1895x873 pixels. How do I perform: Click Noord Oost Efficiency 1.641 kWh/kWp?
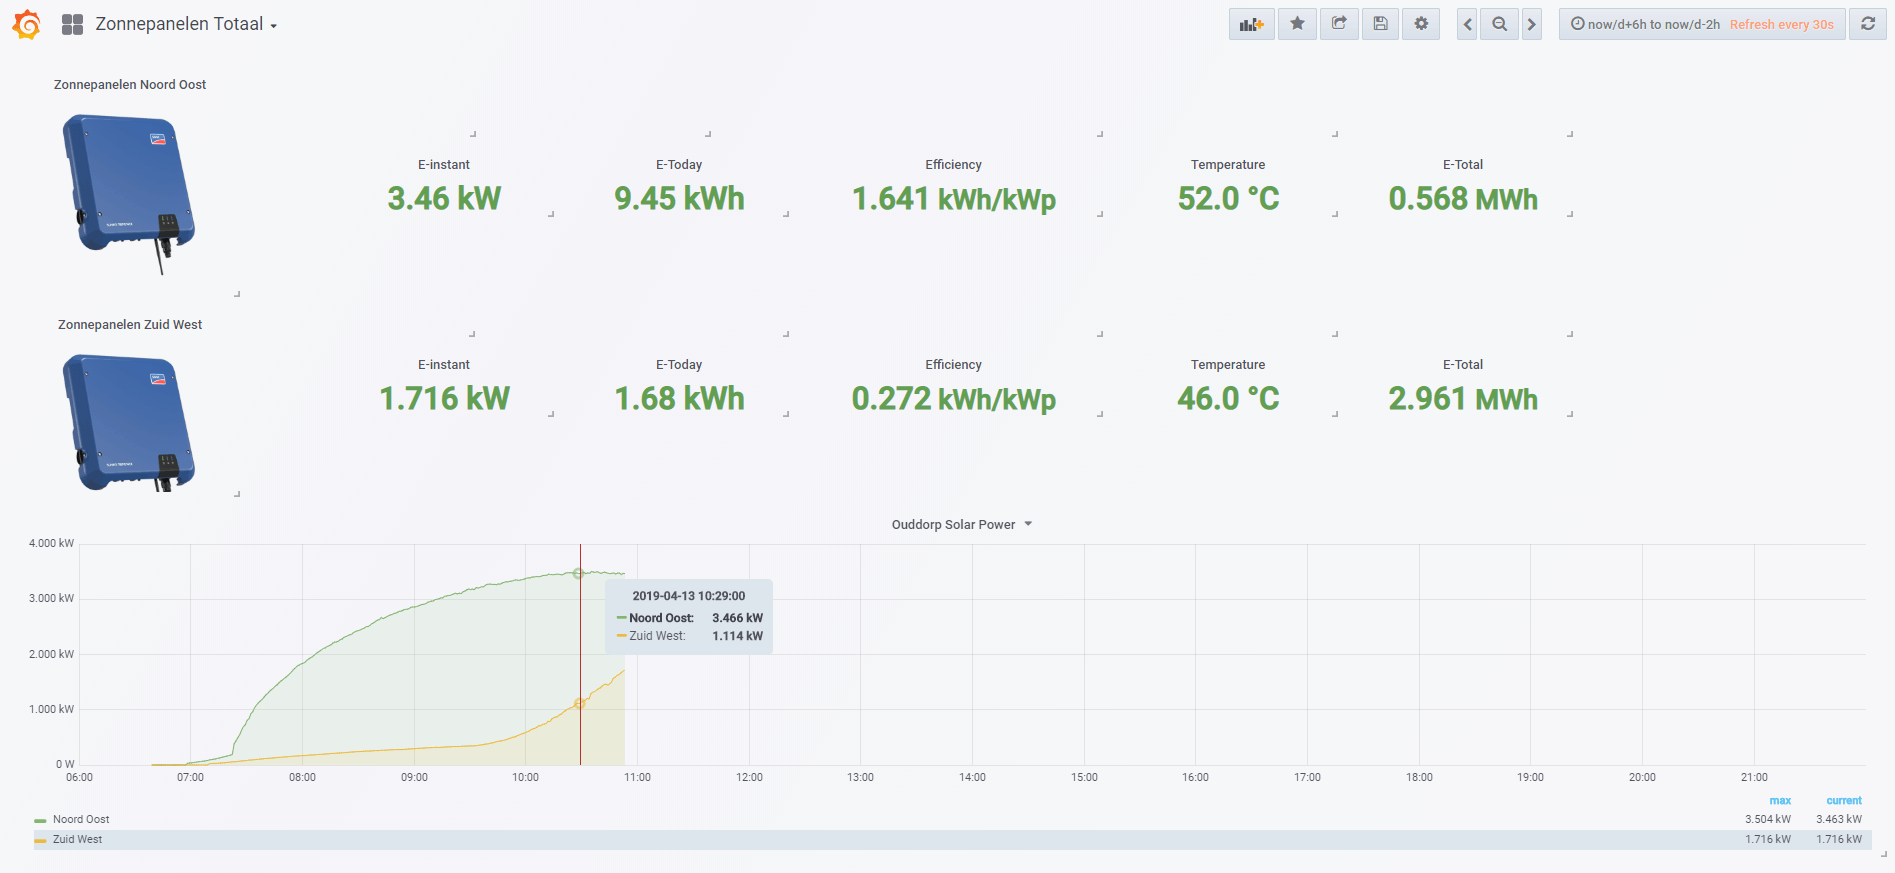954,200
